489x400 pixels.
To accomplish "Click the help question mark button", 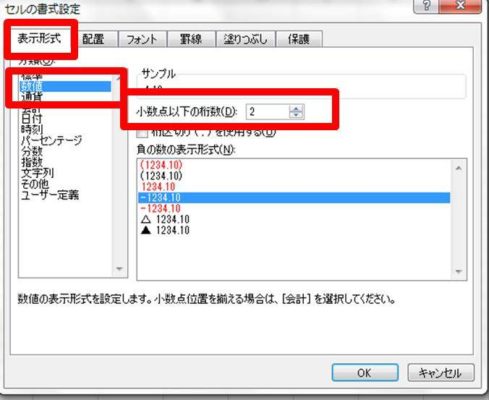I will click(426, 6).
